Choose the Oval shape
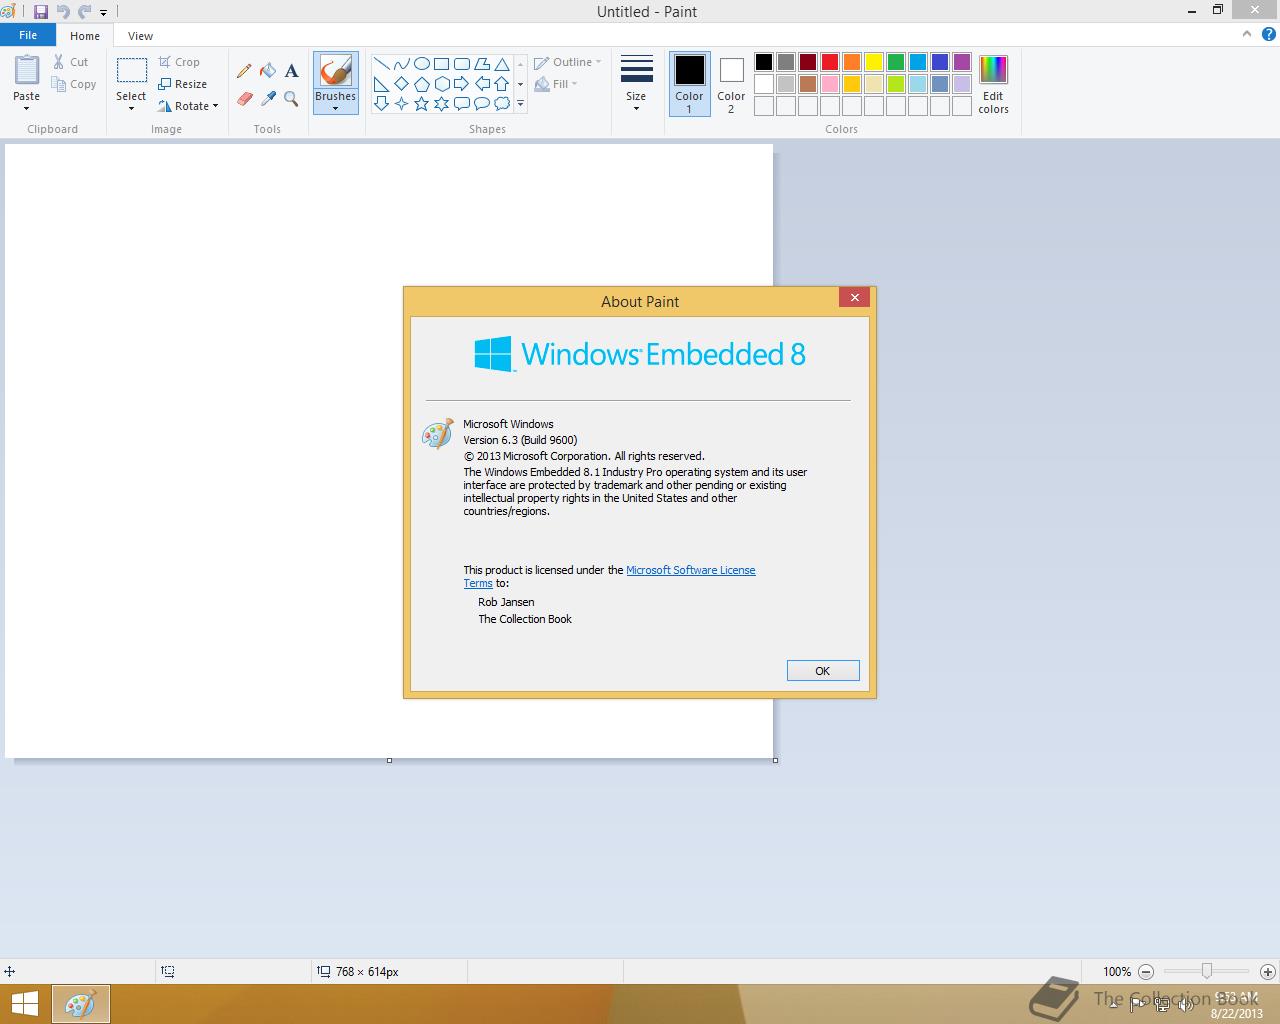This screenshot has height=1024, width=1280. click(x=421, y=64)
